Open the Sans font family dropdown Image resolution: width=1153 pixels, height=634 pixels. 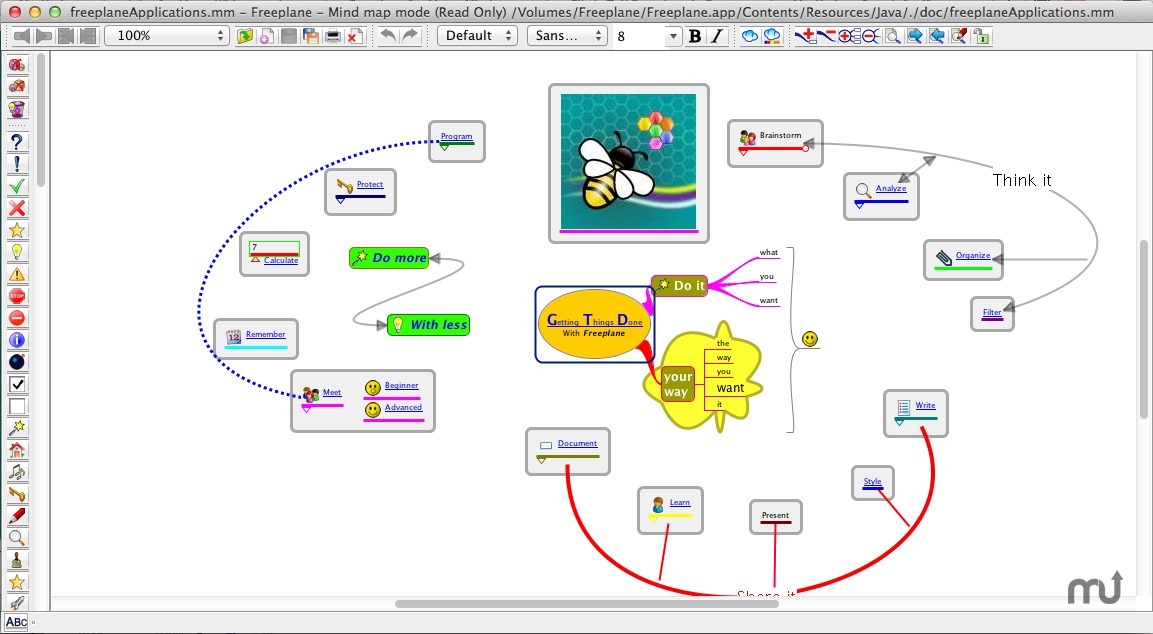pos(566,36)
